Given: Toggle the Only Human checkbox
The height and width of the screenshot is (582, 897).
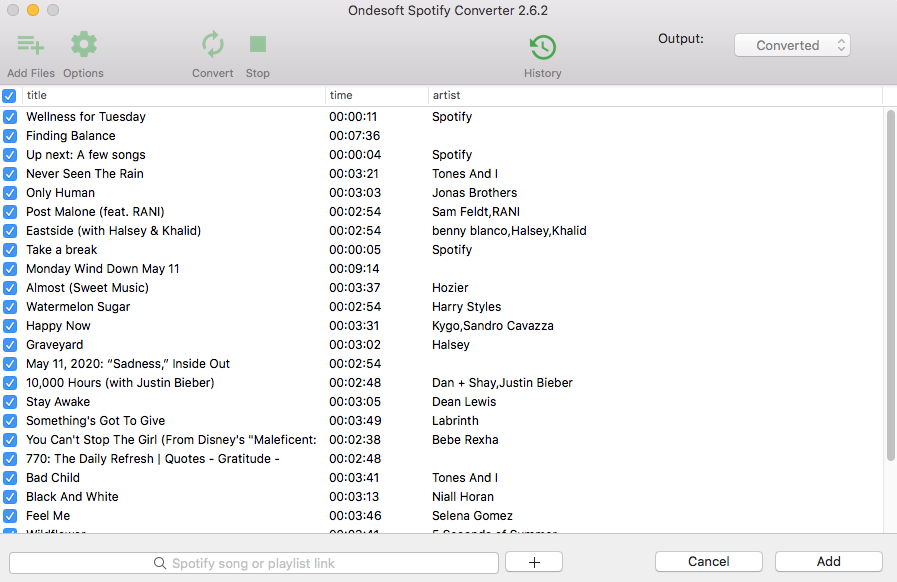Looking at the screenshot, I should 10,193.
